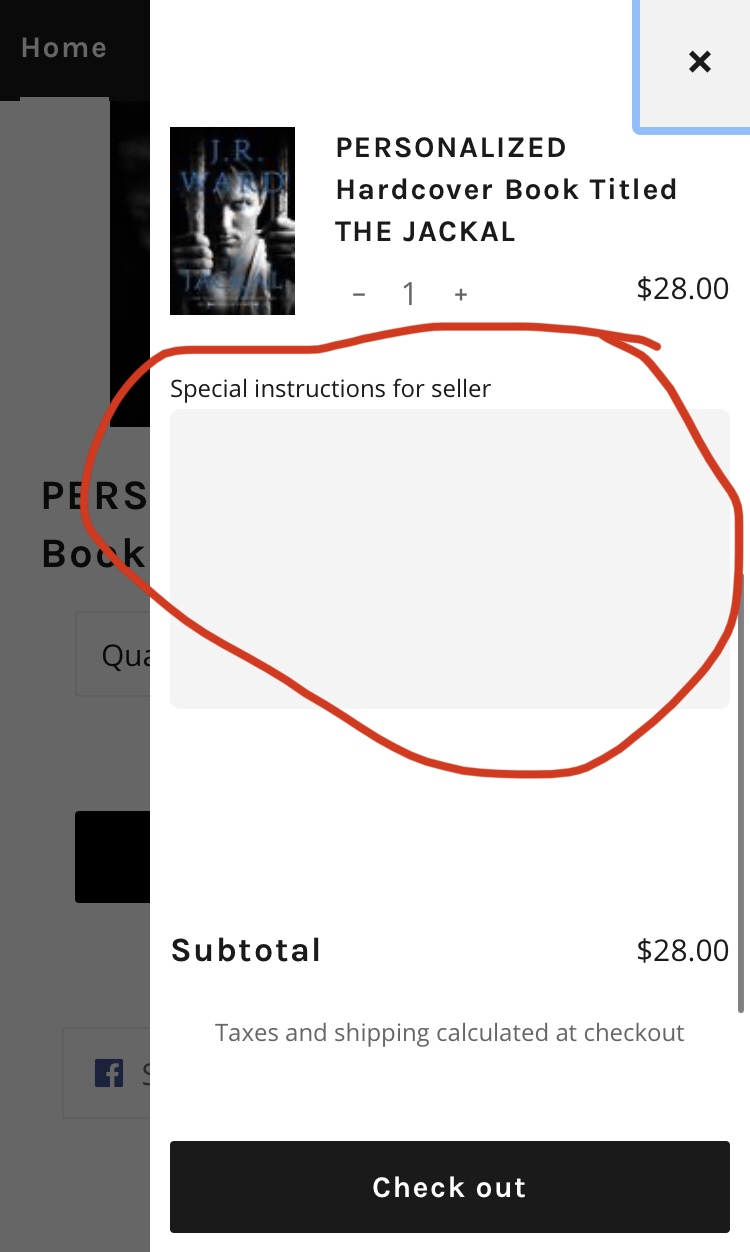Viewport: 750px width, 1252px height.
Task: Click the taxes and shipping note
Action: tap(449, 1032)
